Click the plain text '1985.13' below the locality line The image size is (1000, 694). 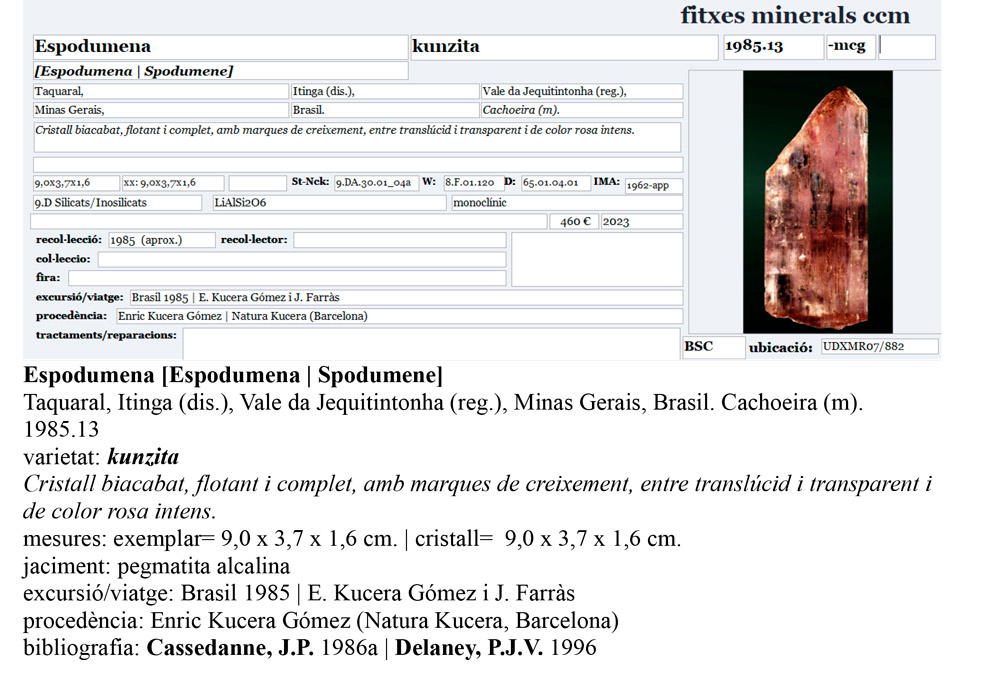[x=61, y=429]
